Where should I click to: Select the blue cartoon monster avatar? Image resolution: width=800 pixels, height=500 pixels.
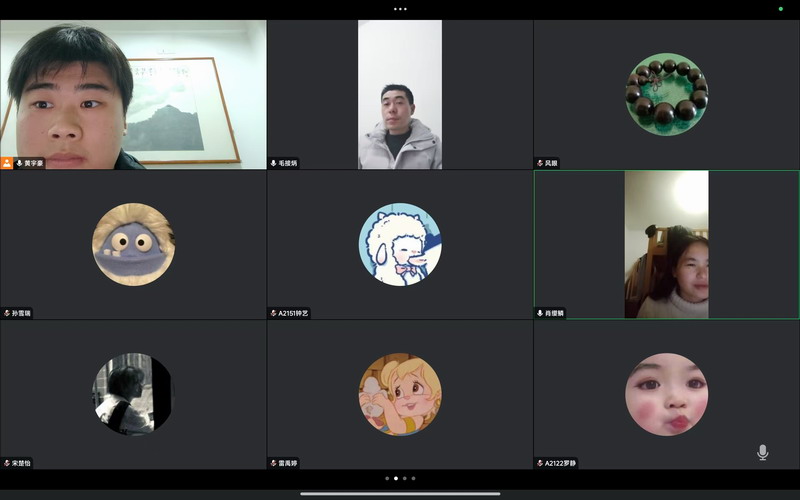tap(133, 244)
